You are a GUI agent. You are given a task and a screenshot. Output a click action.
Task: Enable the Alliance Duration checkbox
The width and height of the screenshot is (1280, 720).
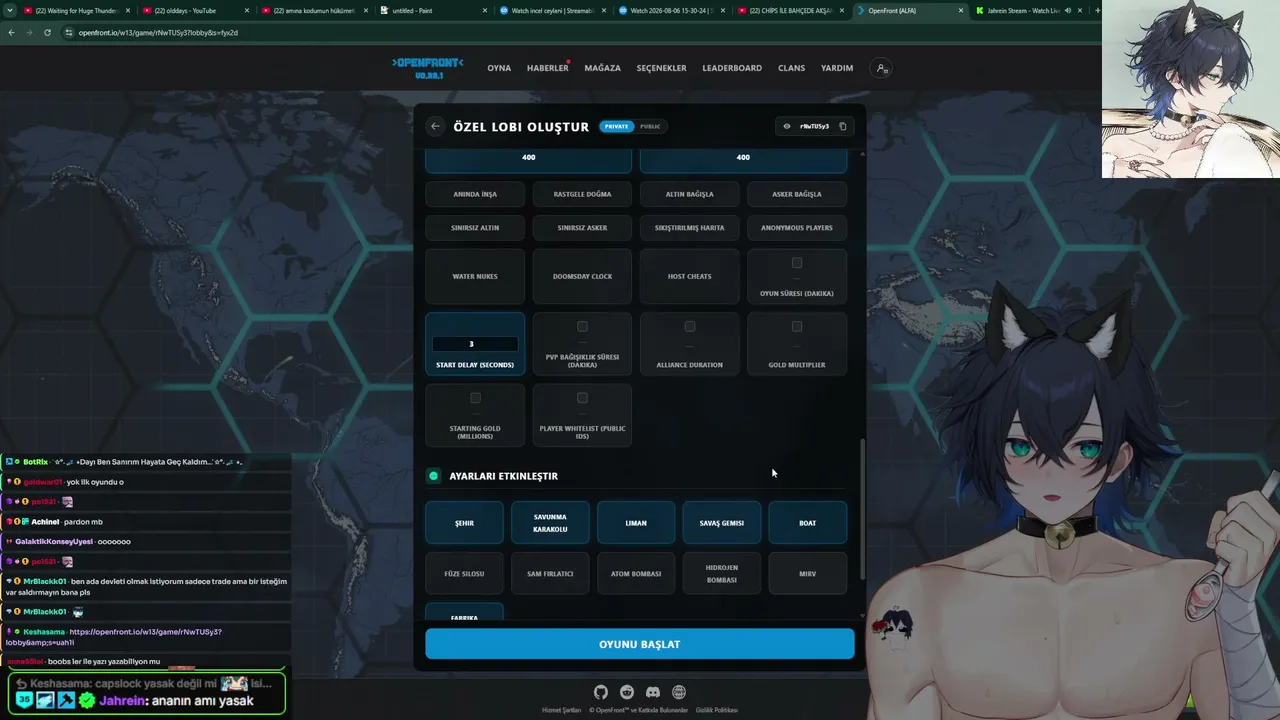click(690, 326)
